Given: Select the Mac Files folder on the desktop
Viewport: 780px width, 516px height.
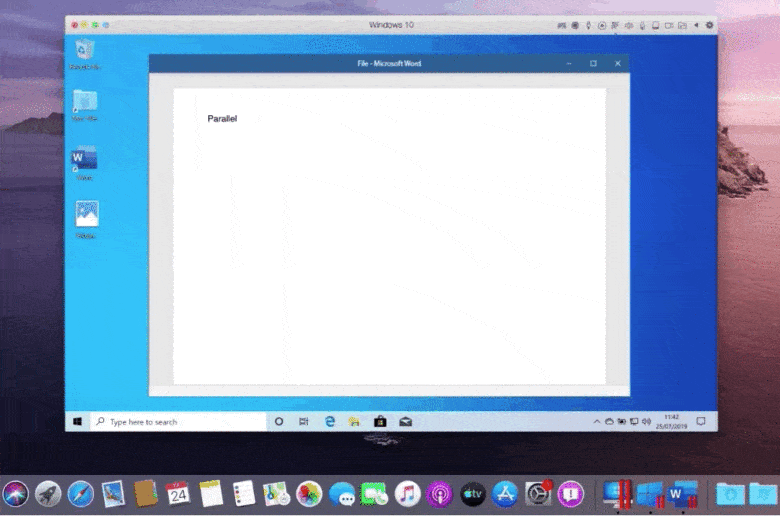Looking at the screenshot, I should pos(85,105).
